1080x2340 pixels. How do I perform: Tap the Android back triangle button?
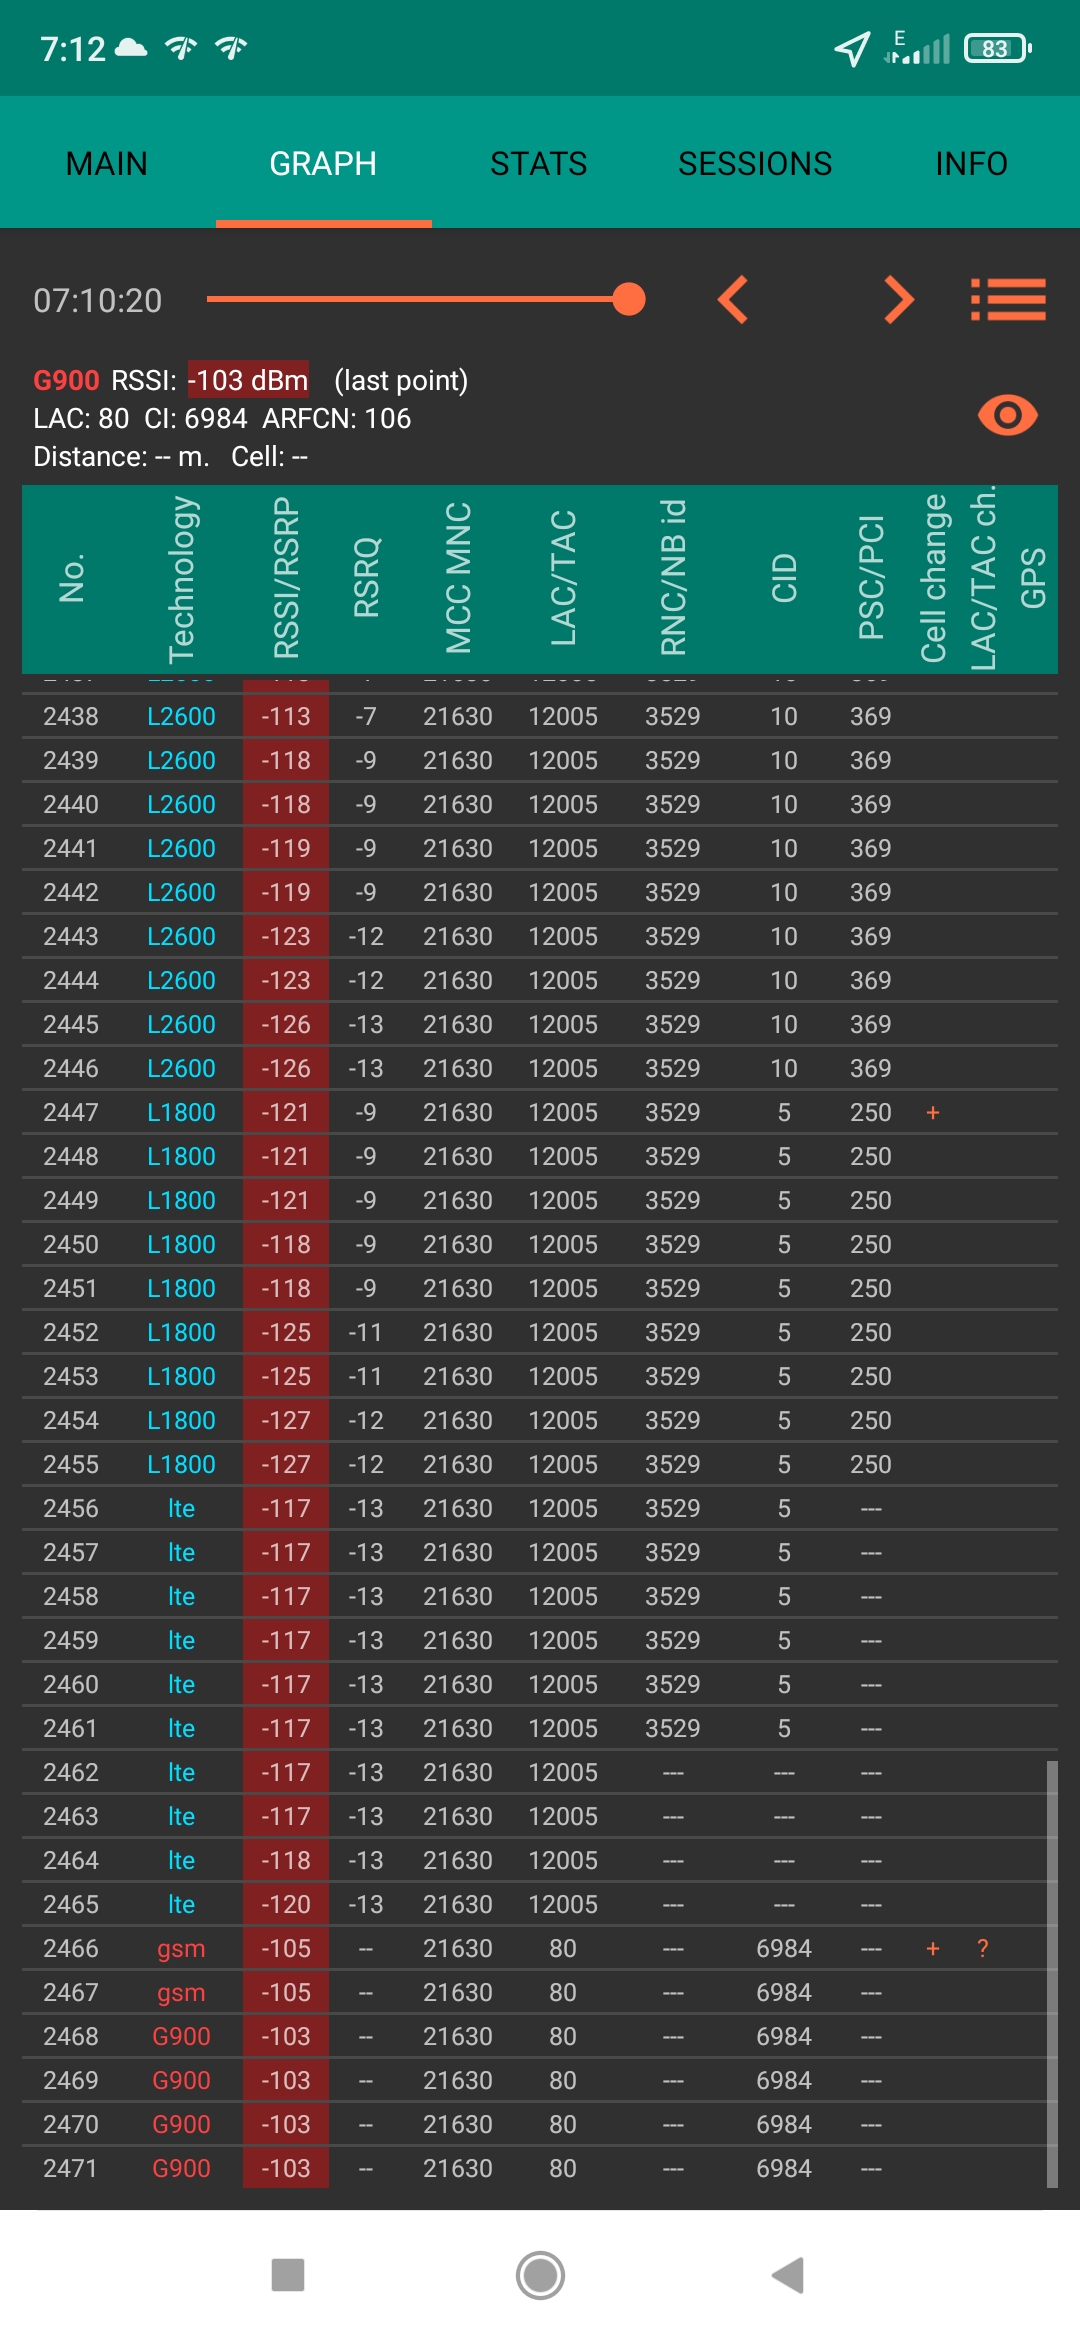789,2275
